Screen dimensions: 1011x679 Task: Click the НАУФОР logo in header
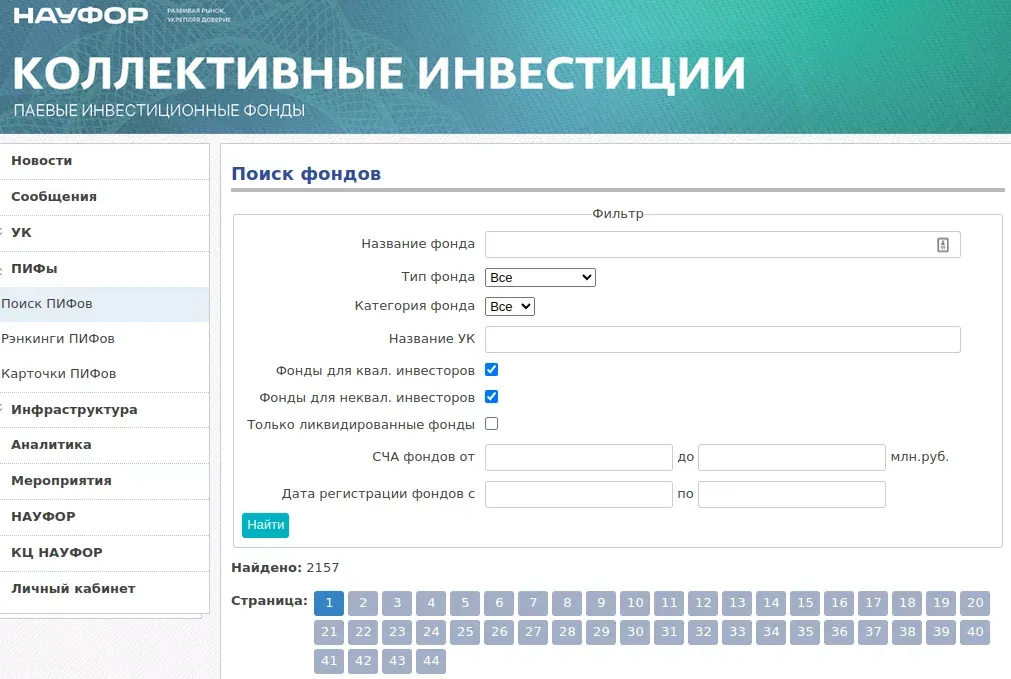click(81, 15)
